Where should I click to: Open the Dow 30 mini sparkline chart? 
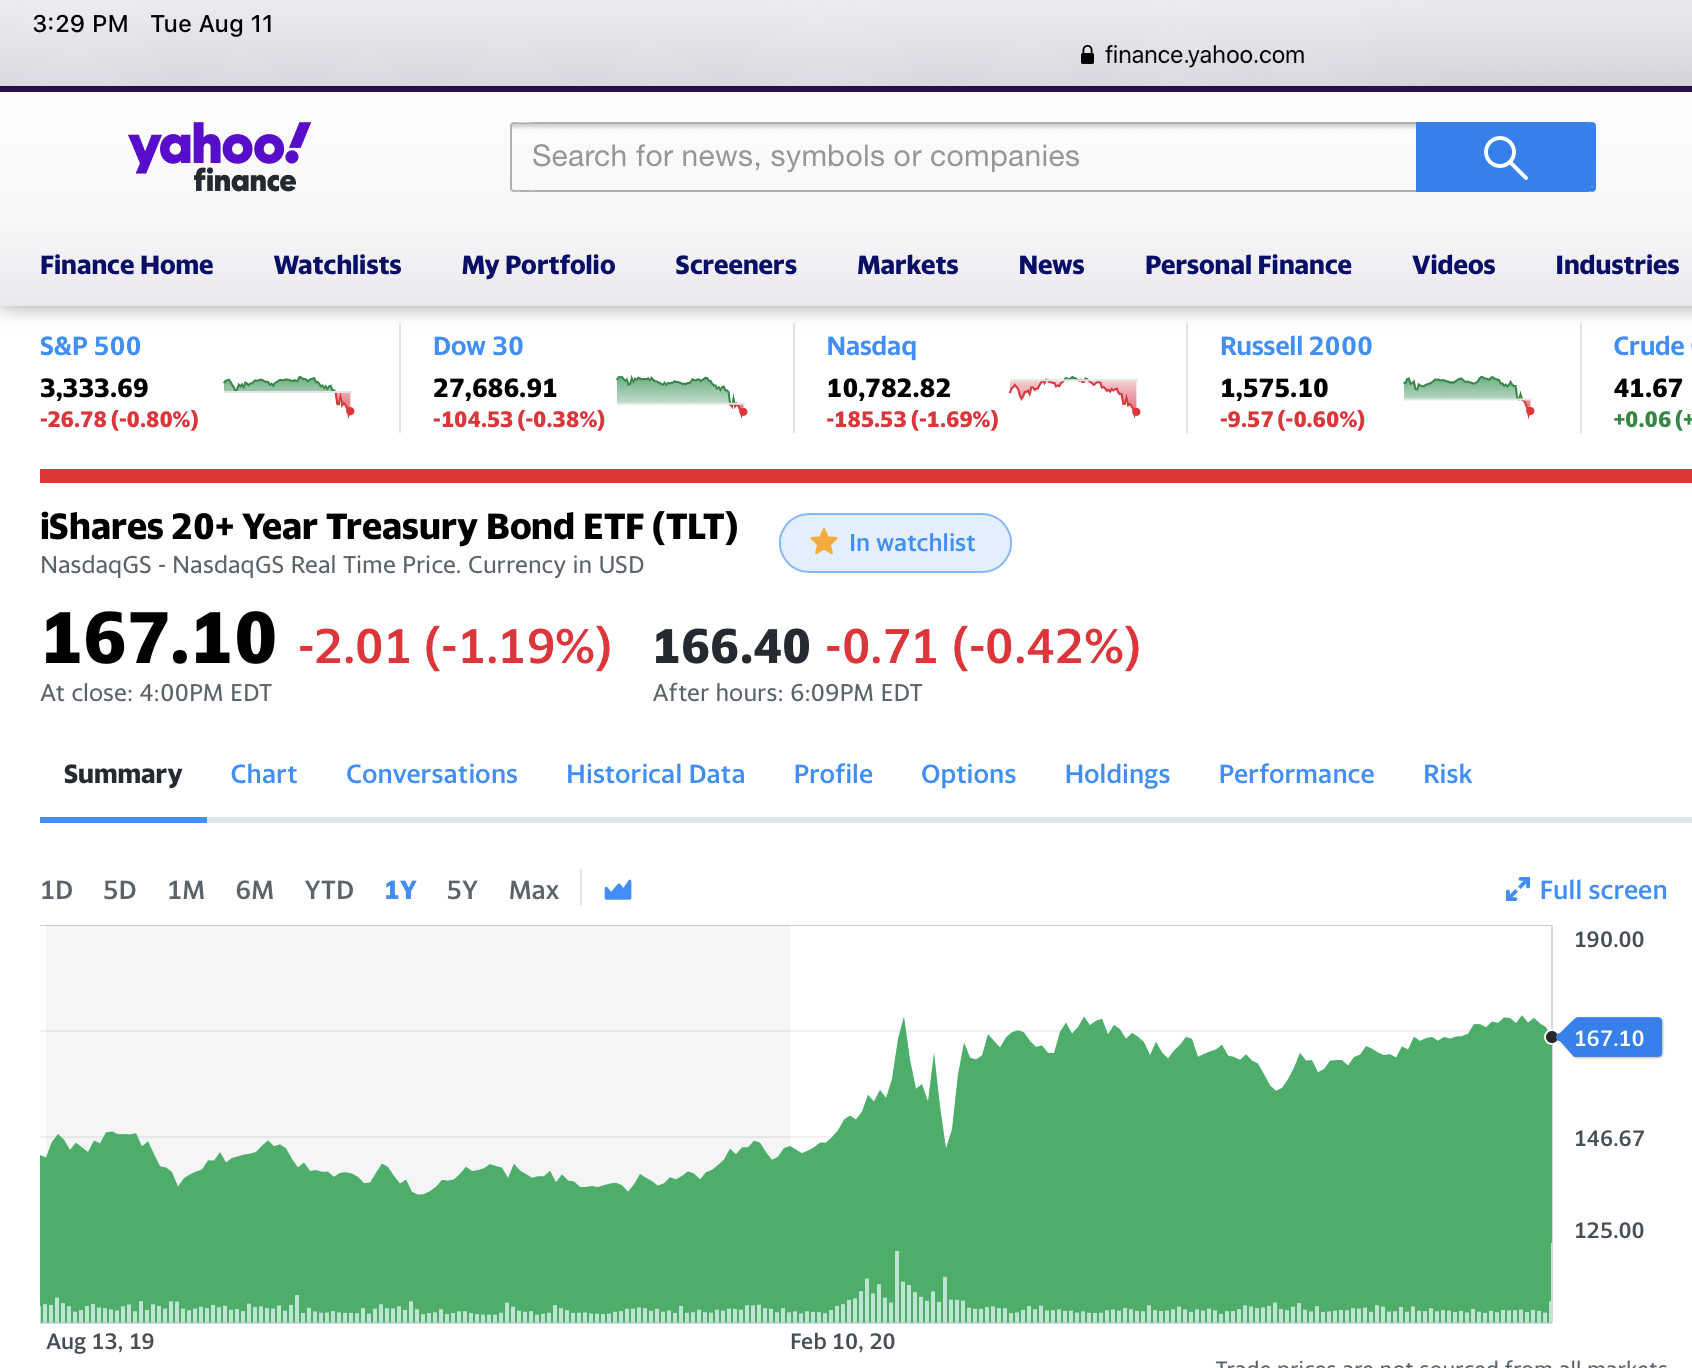click(x=682, y=395)
